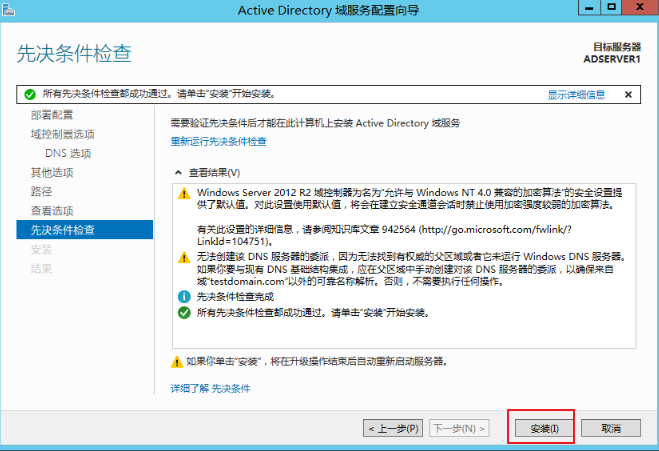
Task: Go back with 上一步(P) button
Action: [393, 428]
